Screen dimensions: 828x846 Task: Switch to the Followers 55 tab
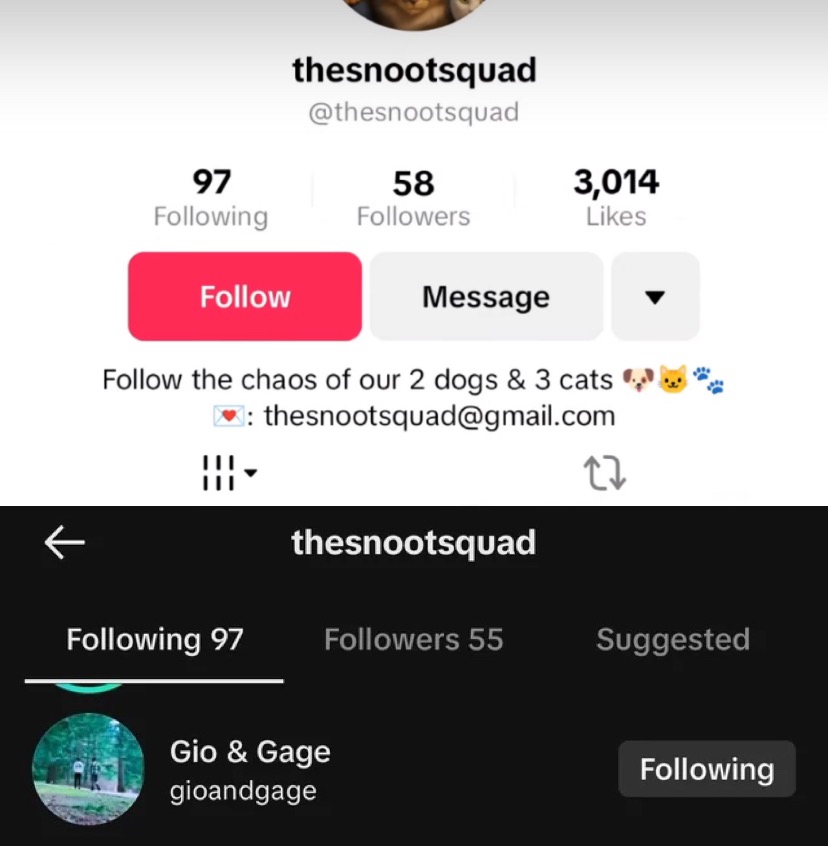(x=414, y=639)
